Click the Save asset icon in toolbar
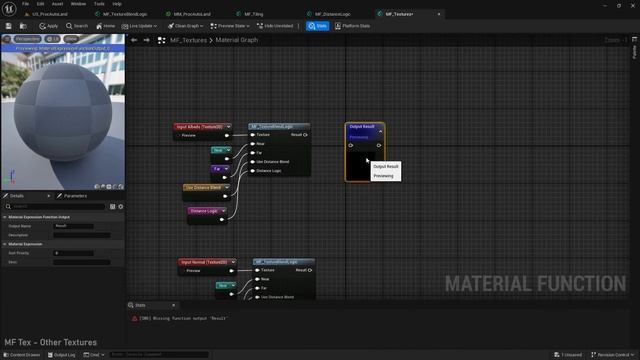This screenshot has height=360, width=640. click(9, 26)
